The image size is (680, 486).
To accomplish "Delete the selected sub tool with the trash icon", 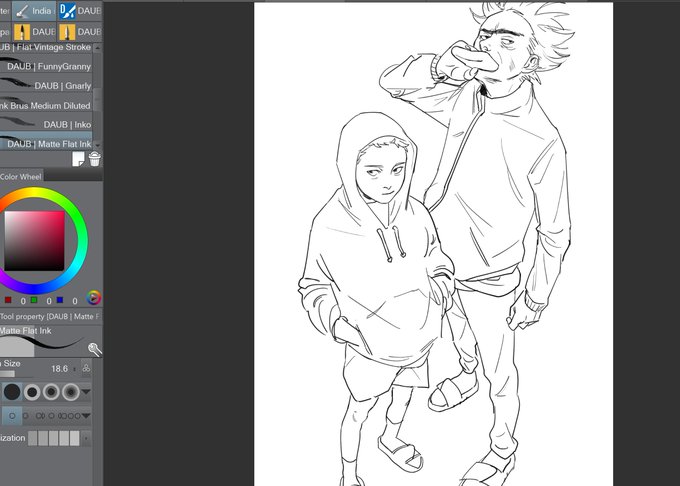I will point(95,159).
